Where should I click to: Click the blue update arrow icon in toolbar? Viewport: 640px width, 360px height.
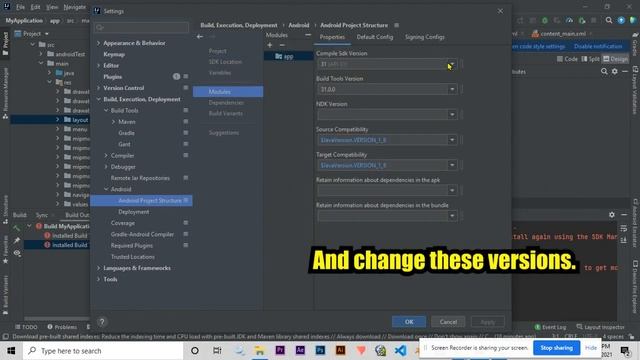click(621, 20)
